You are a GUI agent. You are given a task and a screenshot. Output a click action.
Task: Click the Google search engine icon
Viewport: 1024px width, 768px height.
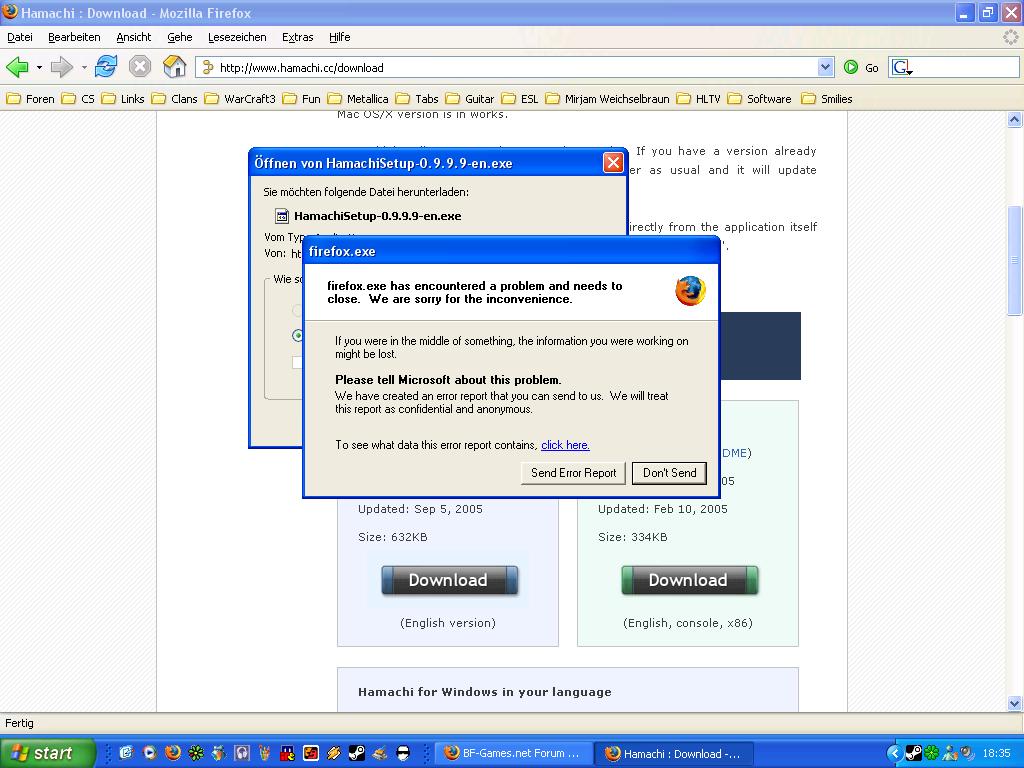tap(901, 67)
